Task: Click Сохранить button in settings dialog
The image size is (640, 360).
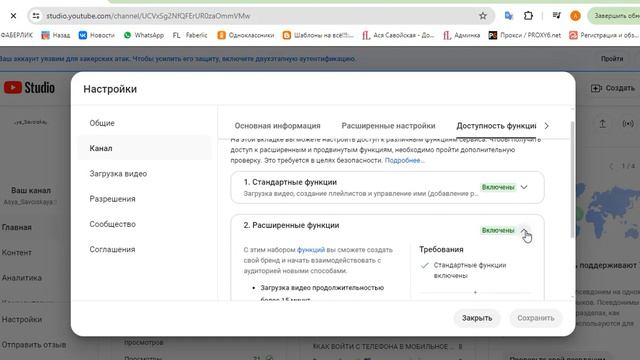Action: (x=536, y=318)
